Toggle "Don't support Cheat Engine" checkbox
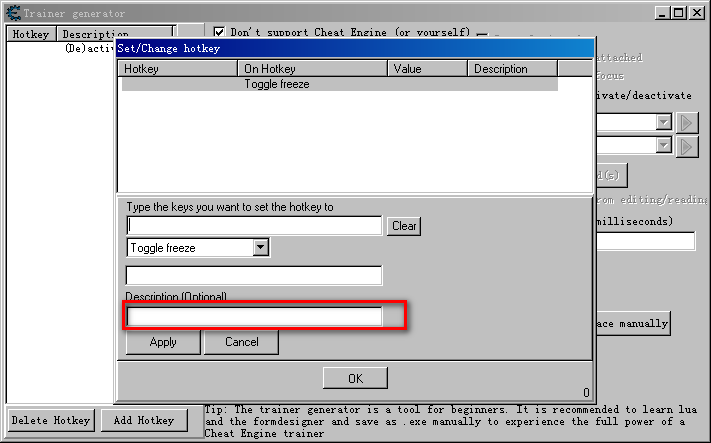Screen dimensions: 711x443 [x=220, y=33]
